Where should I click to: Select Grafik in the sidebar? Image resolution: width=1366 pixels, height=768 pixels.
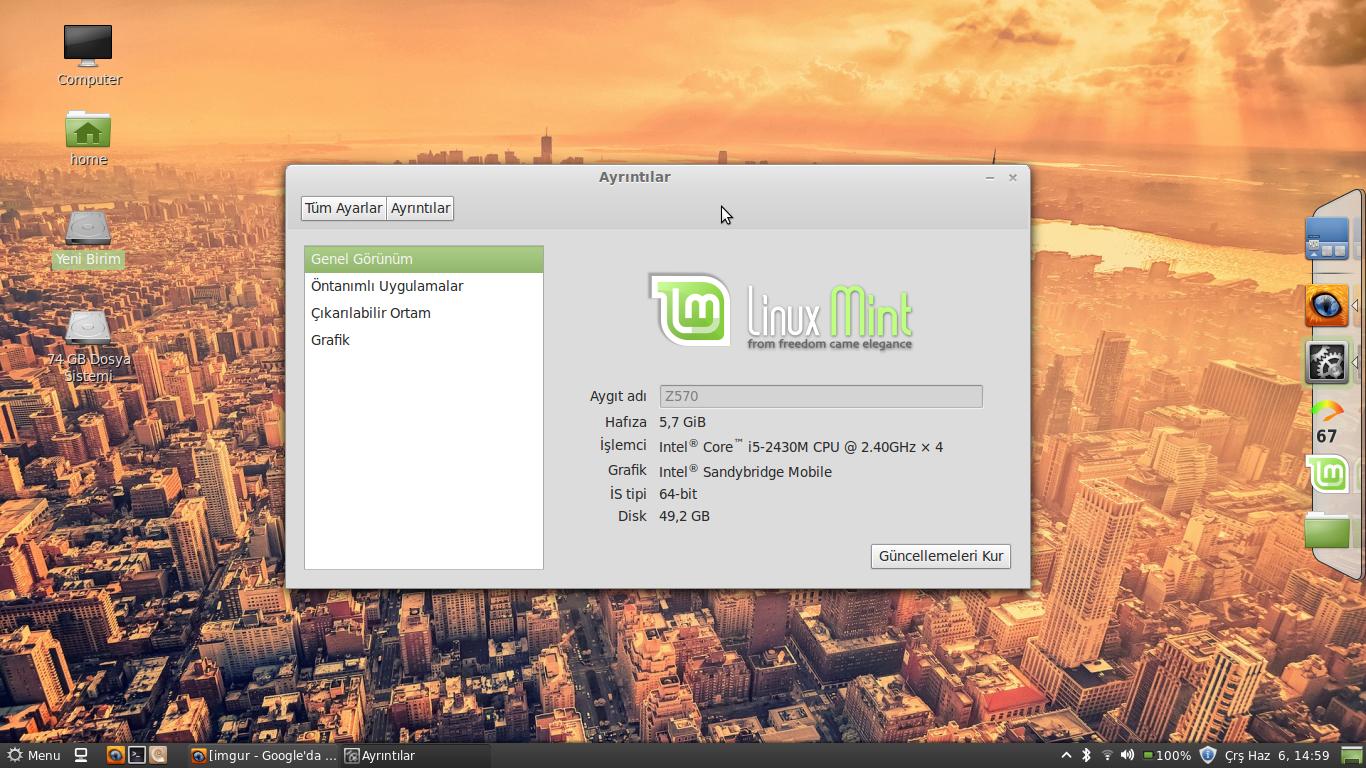point(424,340)
